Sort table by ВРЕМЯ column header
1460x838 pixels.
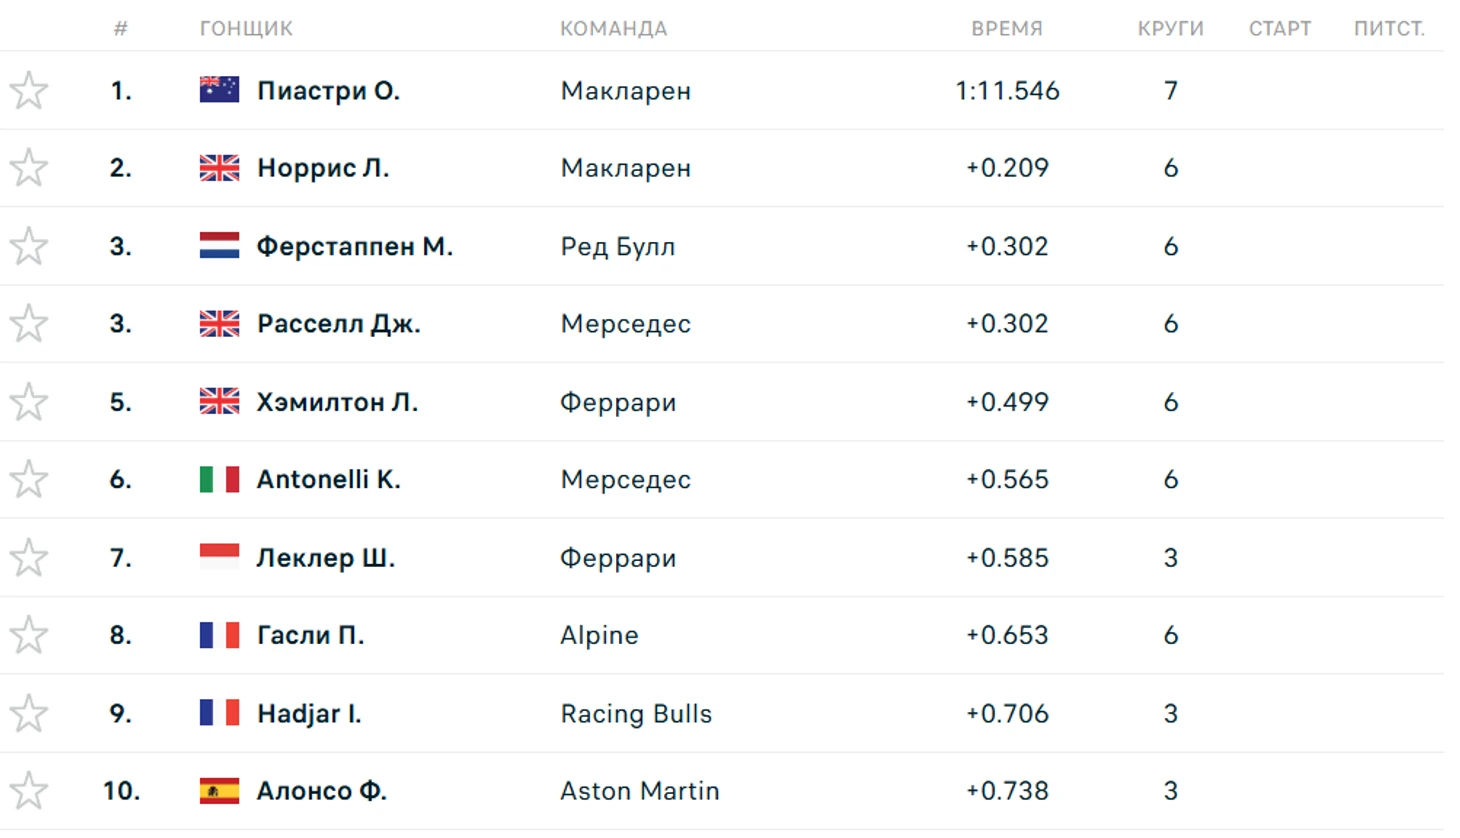(1007, 29)
